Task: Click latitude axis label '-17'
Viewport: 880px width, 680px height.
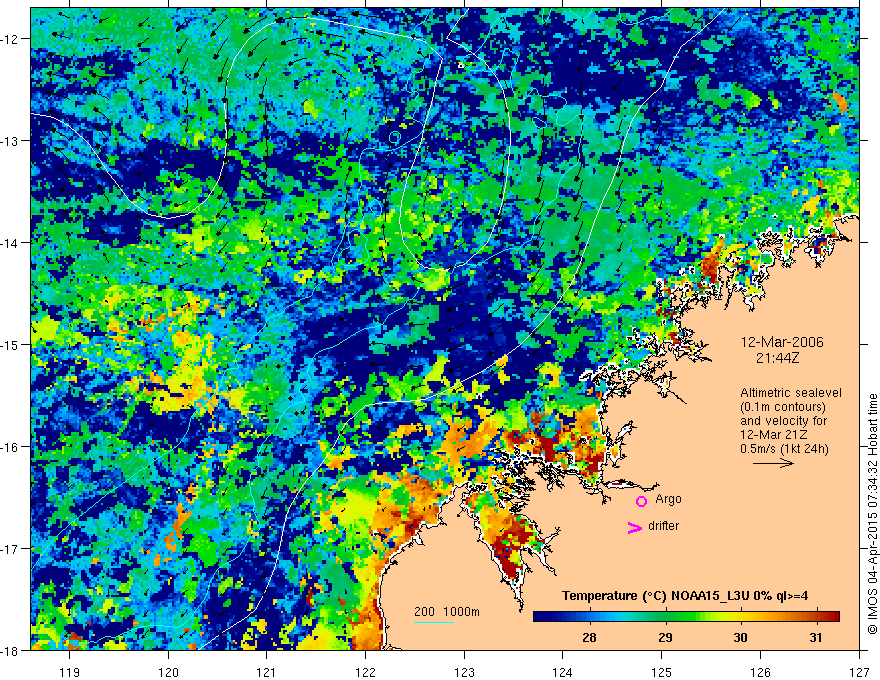Action: coord(10,549)
